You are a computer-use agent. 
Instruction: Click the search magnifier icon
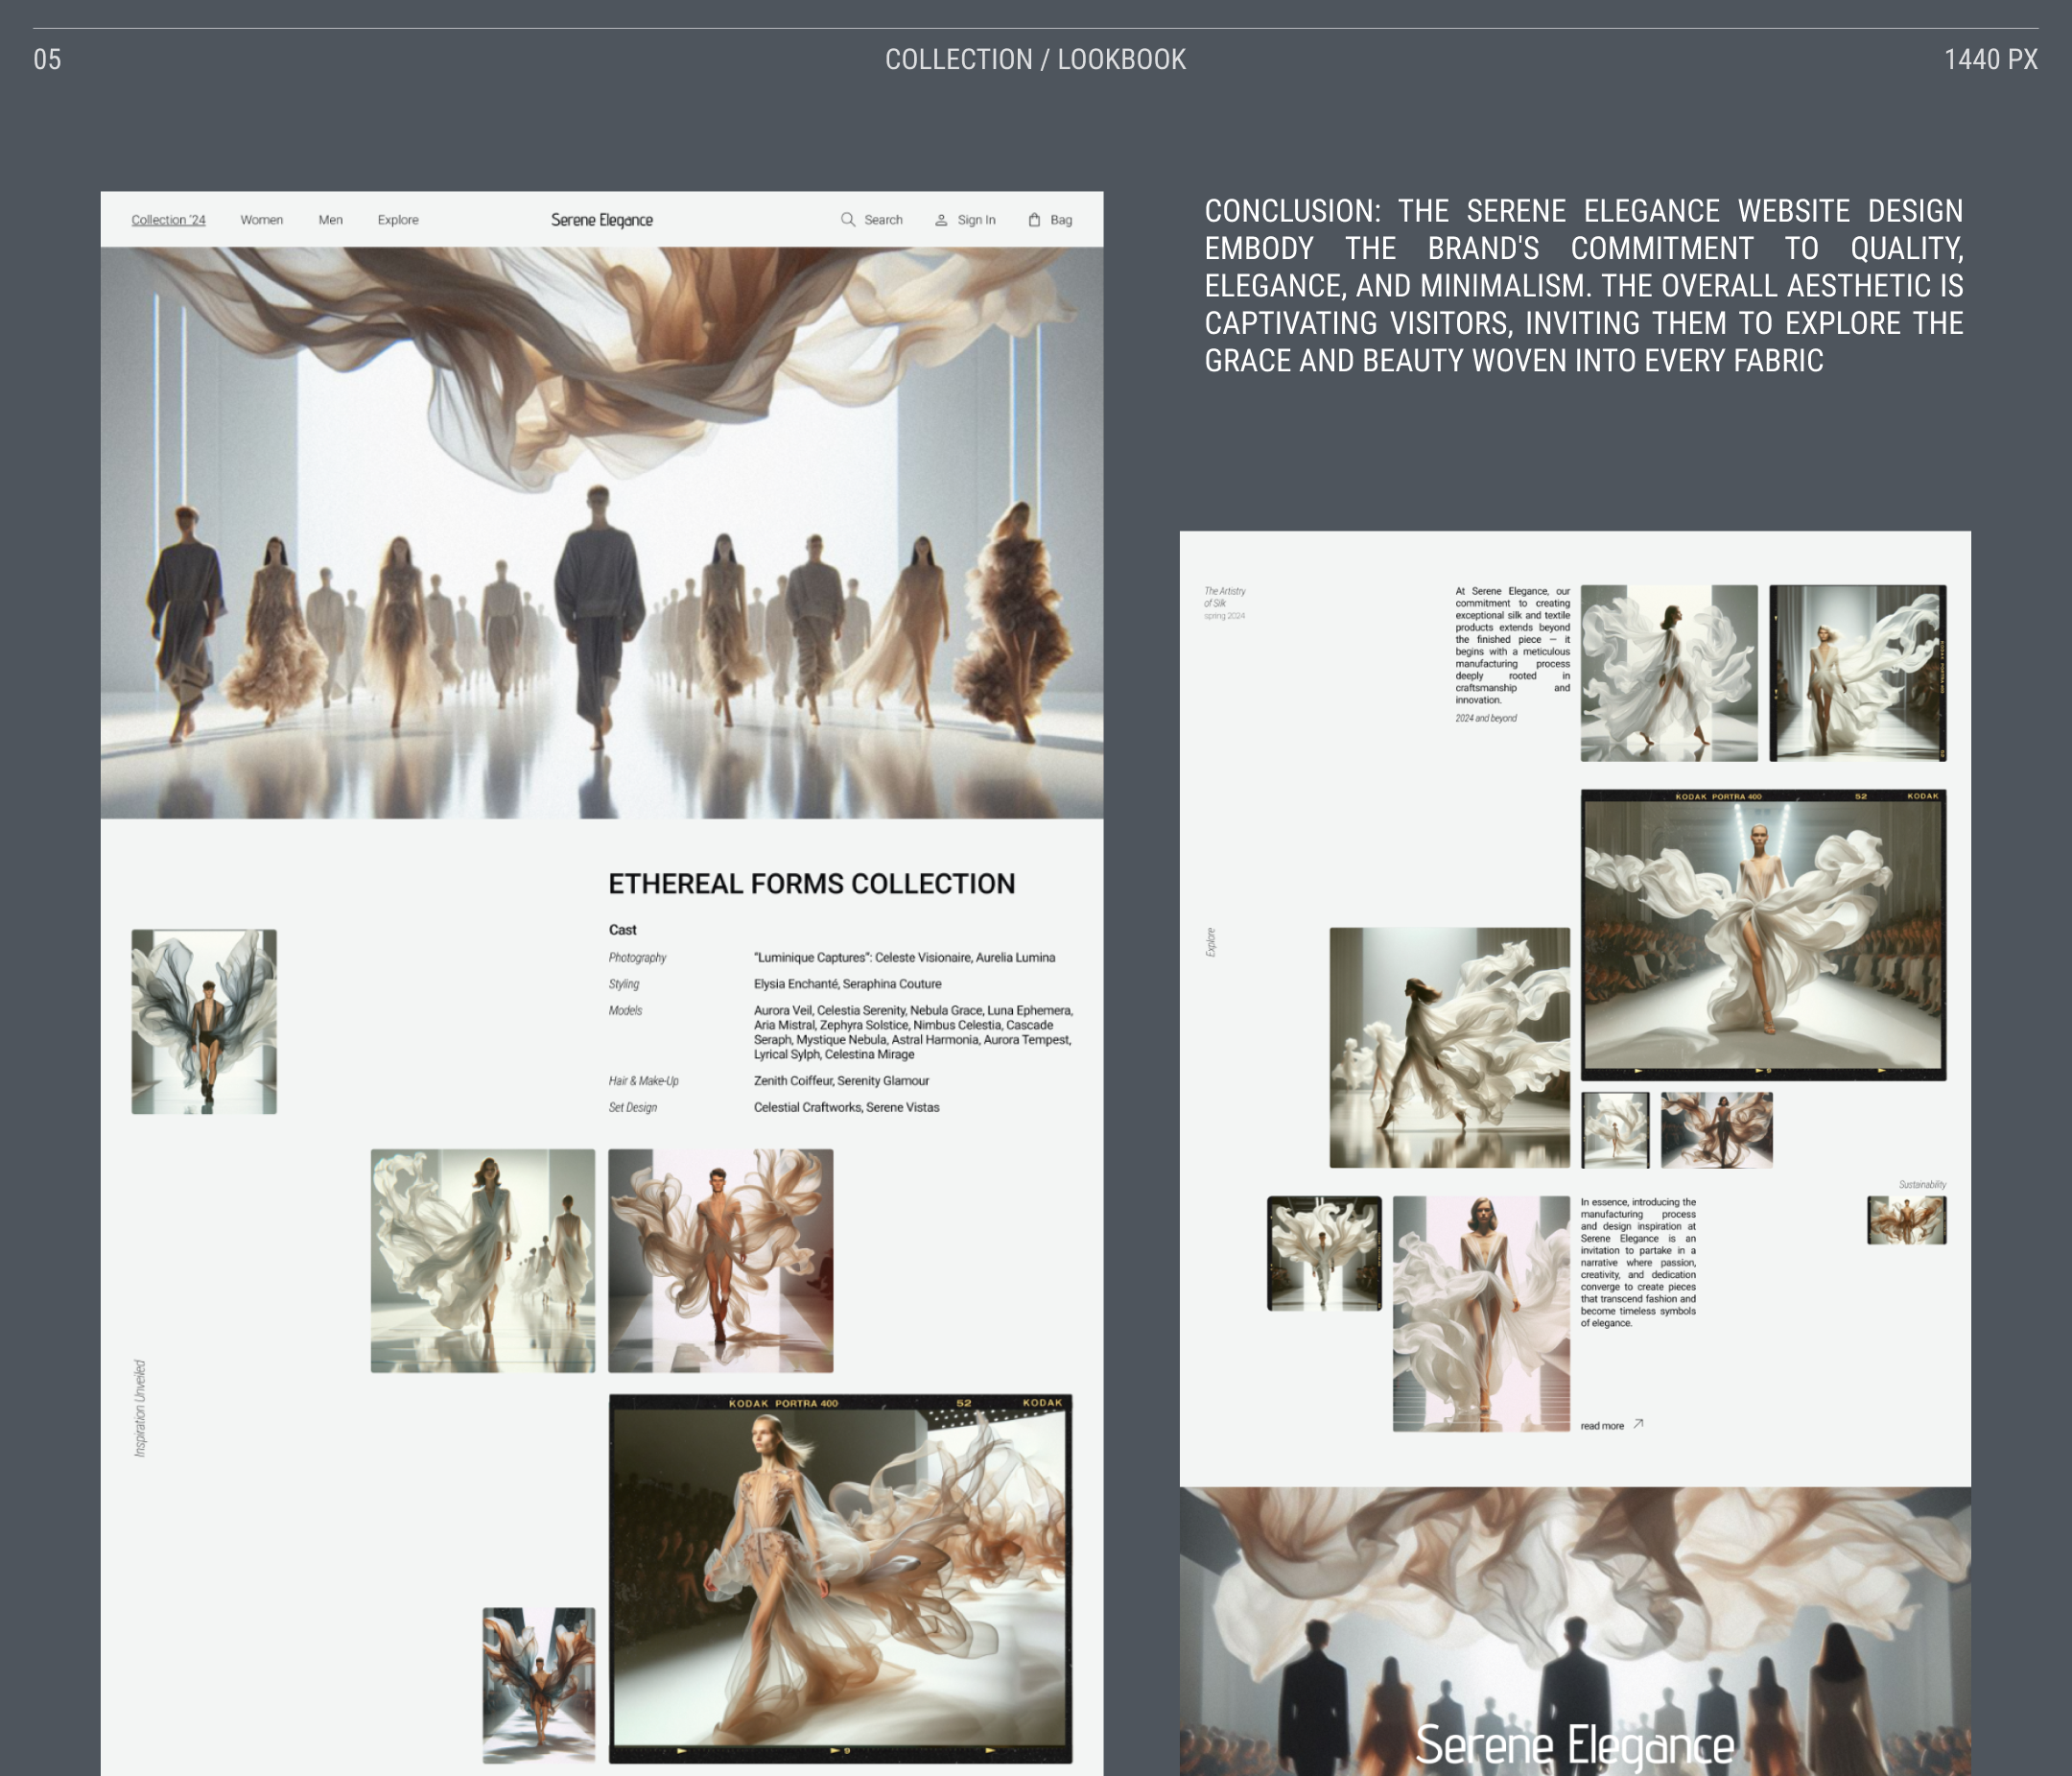tap(847, 220)
